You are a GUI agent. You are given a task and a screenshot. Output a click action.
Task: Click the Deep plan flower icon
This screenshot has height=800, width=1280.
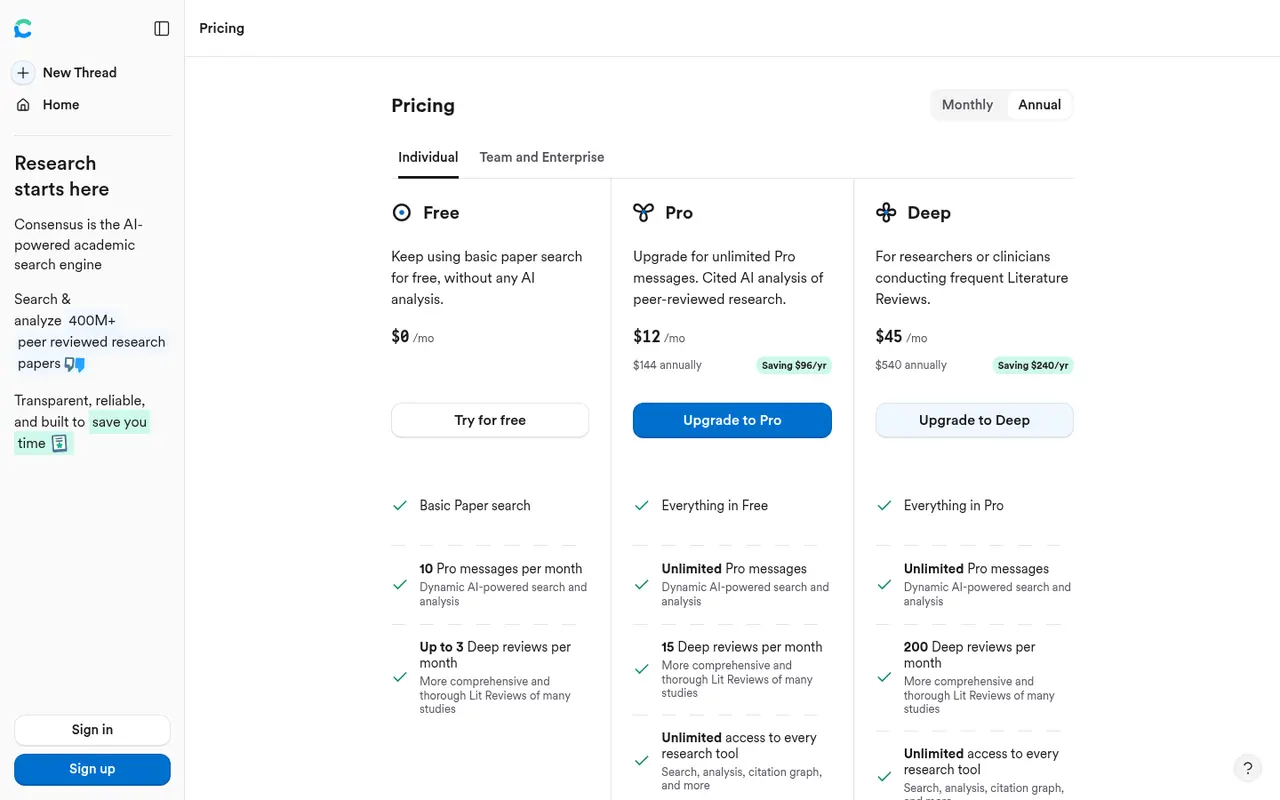tap(886, 212)
